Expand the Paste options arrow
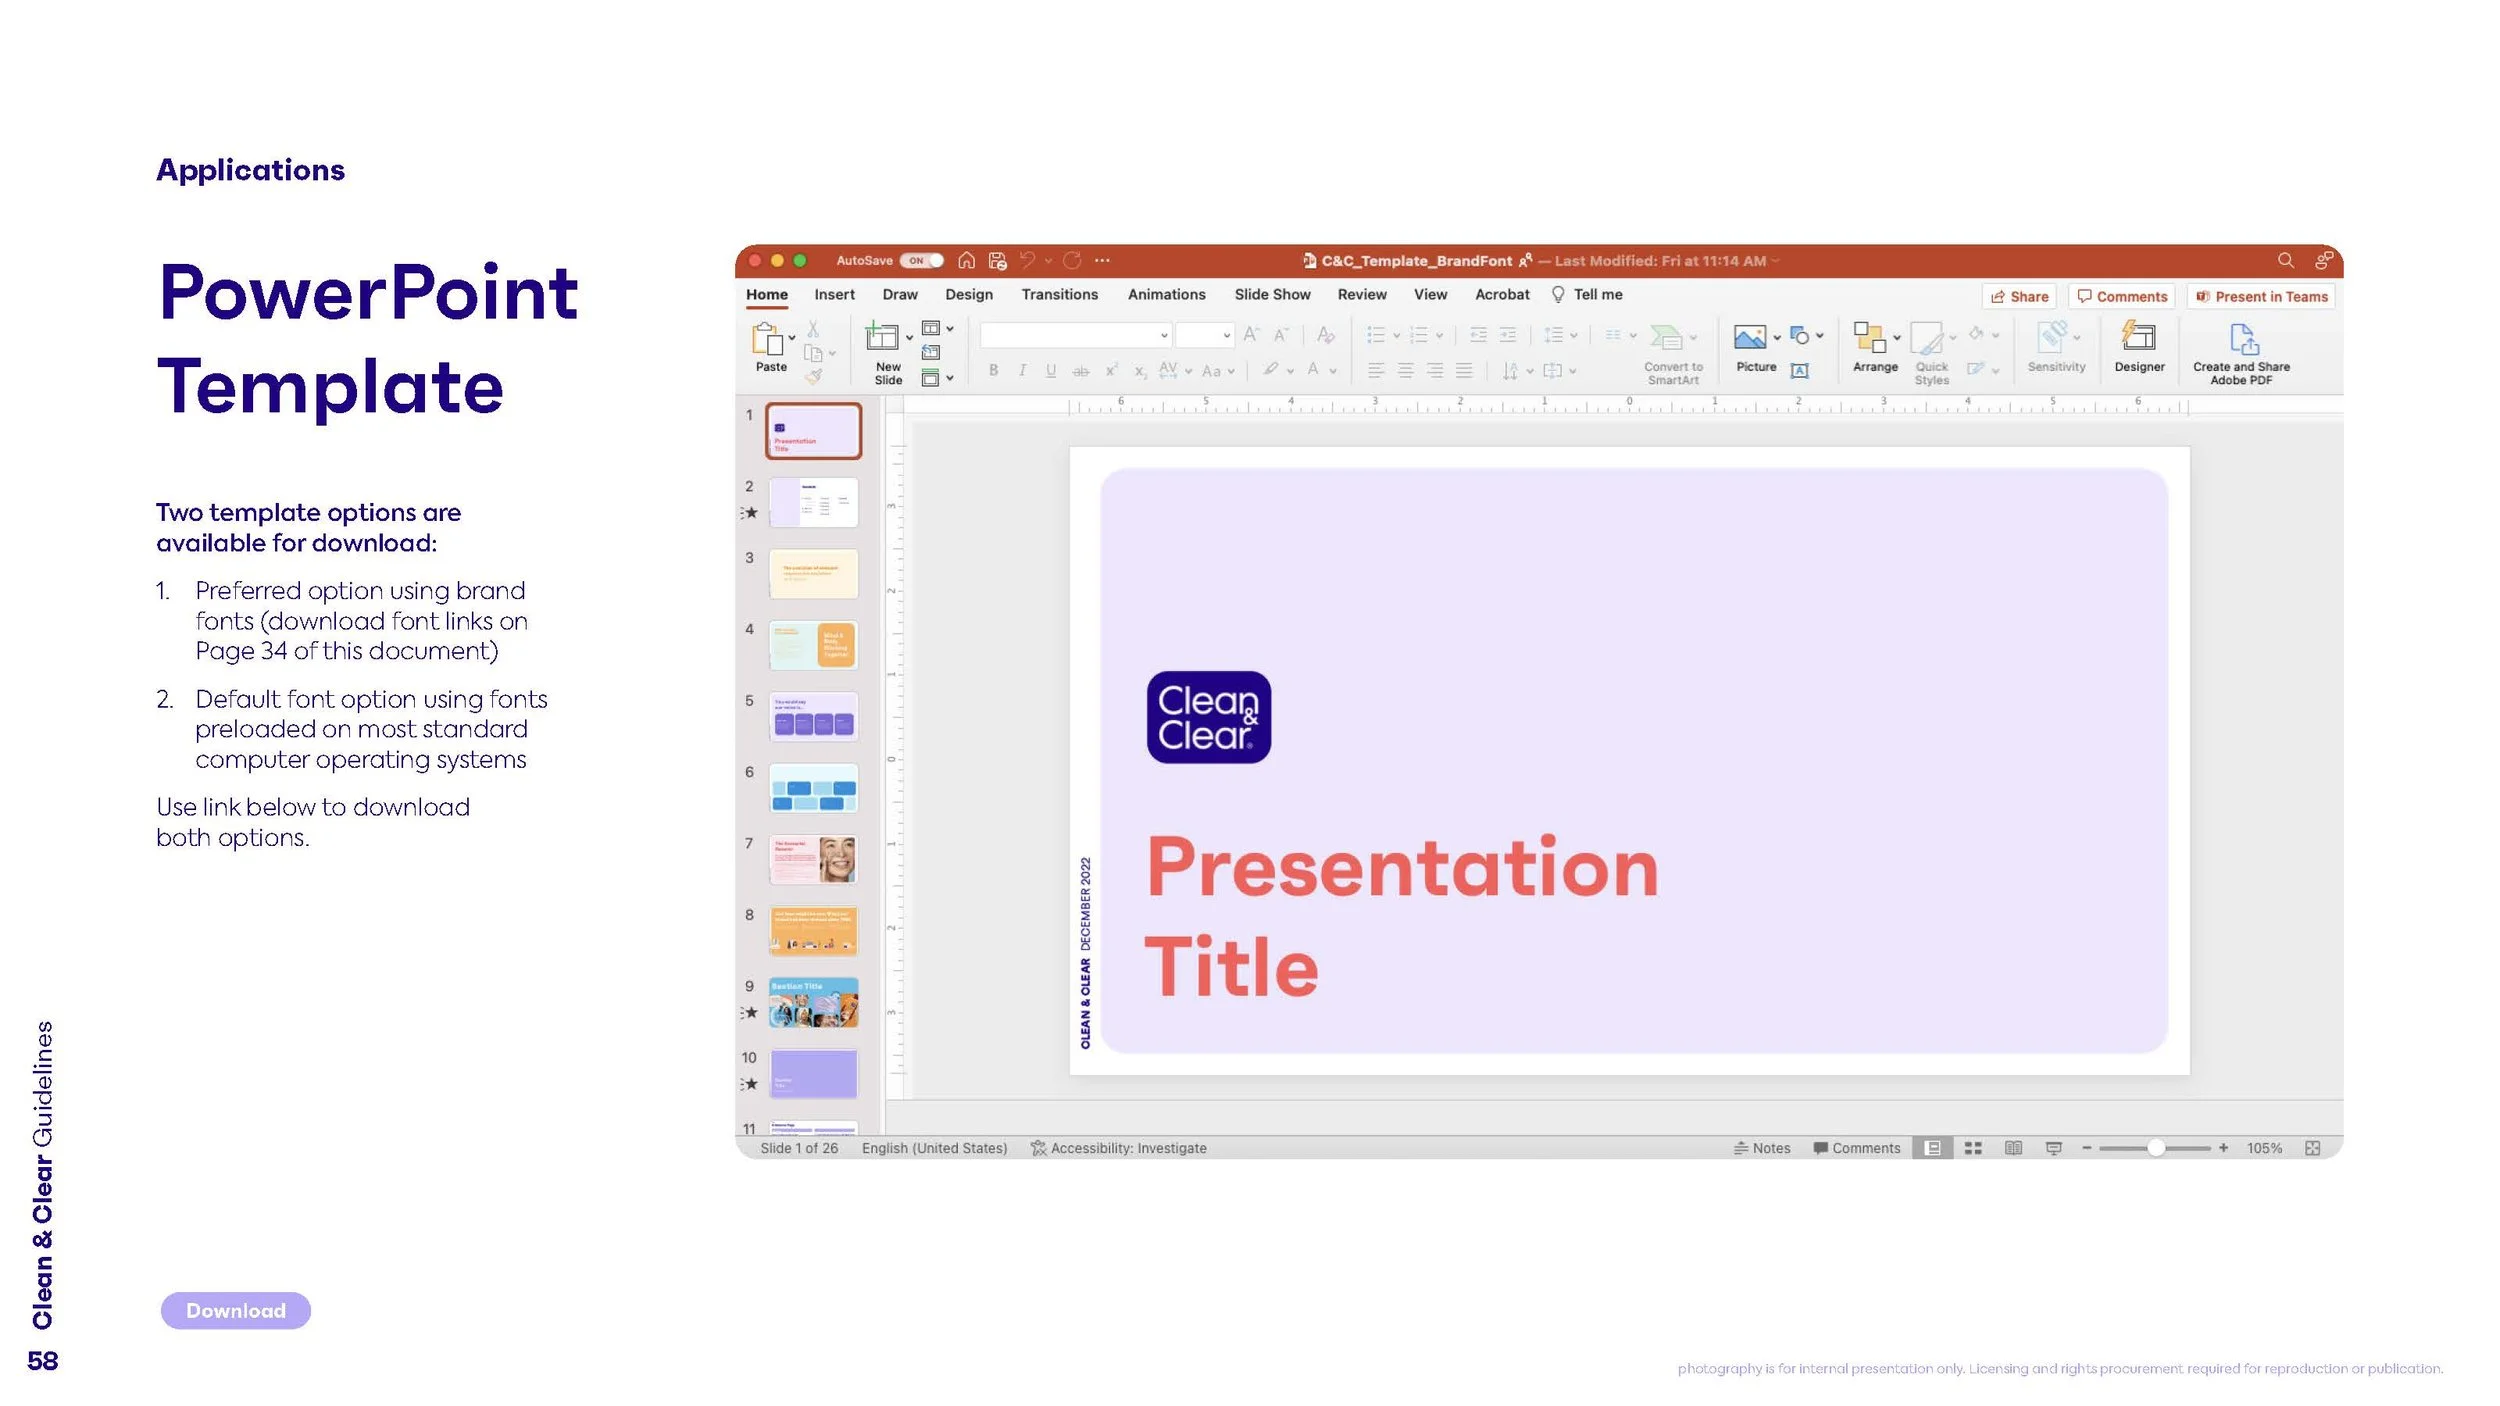This screenshot has height=1406, width=2500. pyautogui.click(x=792, y=338)
